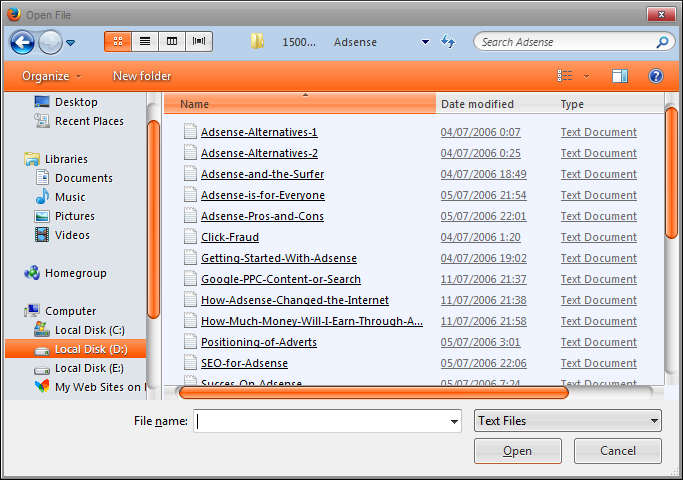683x480 pixels.
Task: Click the navigation pane scrollbar
Action: (153, 220)
